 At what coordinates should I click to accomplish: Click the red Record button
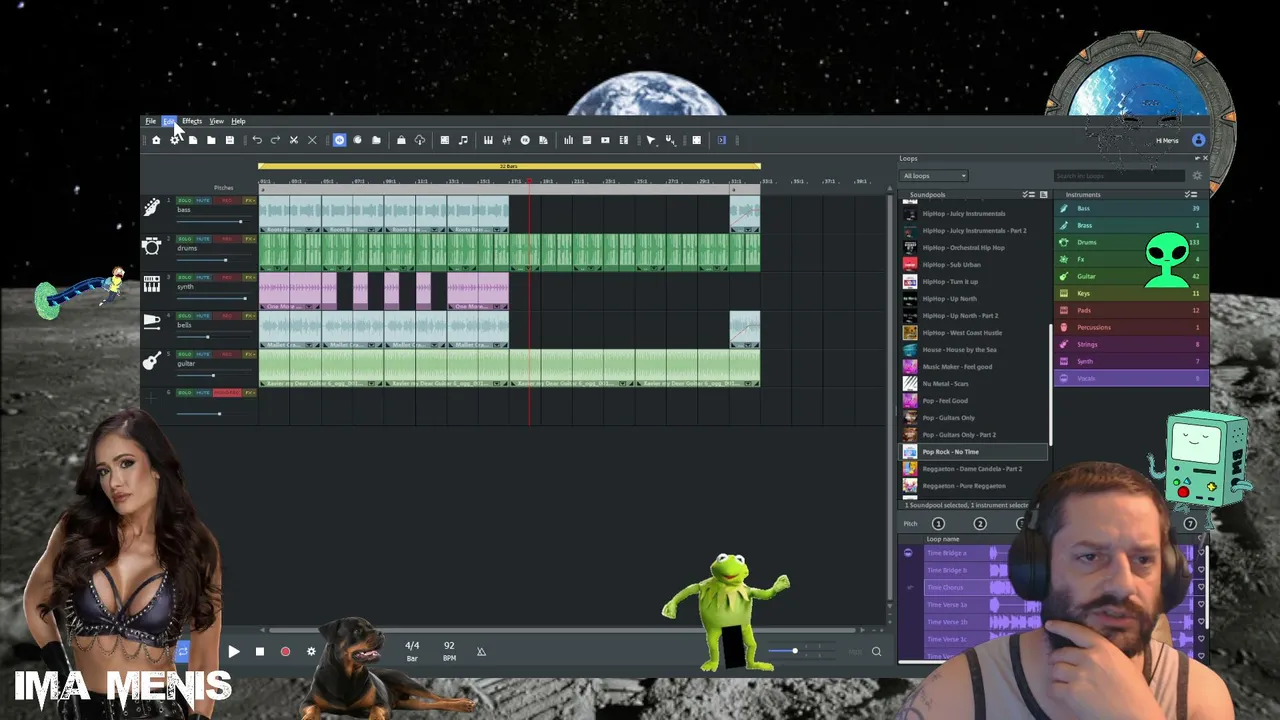[285, 651]
